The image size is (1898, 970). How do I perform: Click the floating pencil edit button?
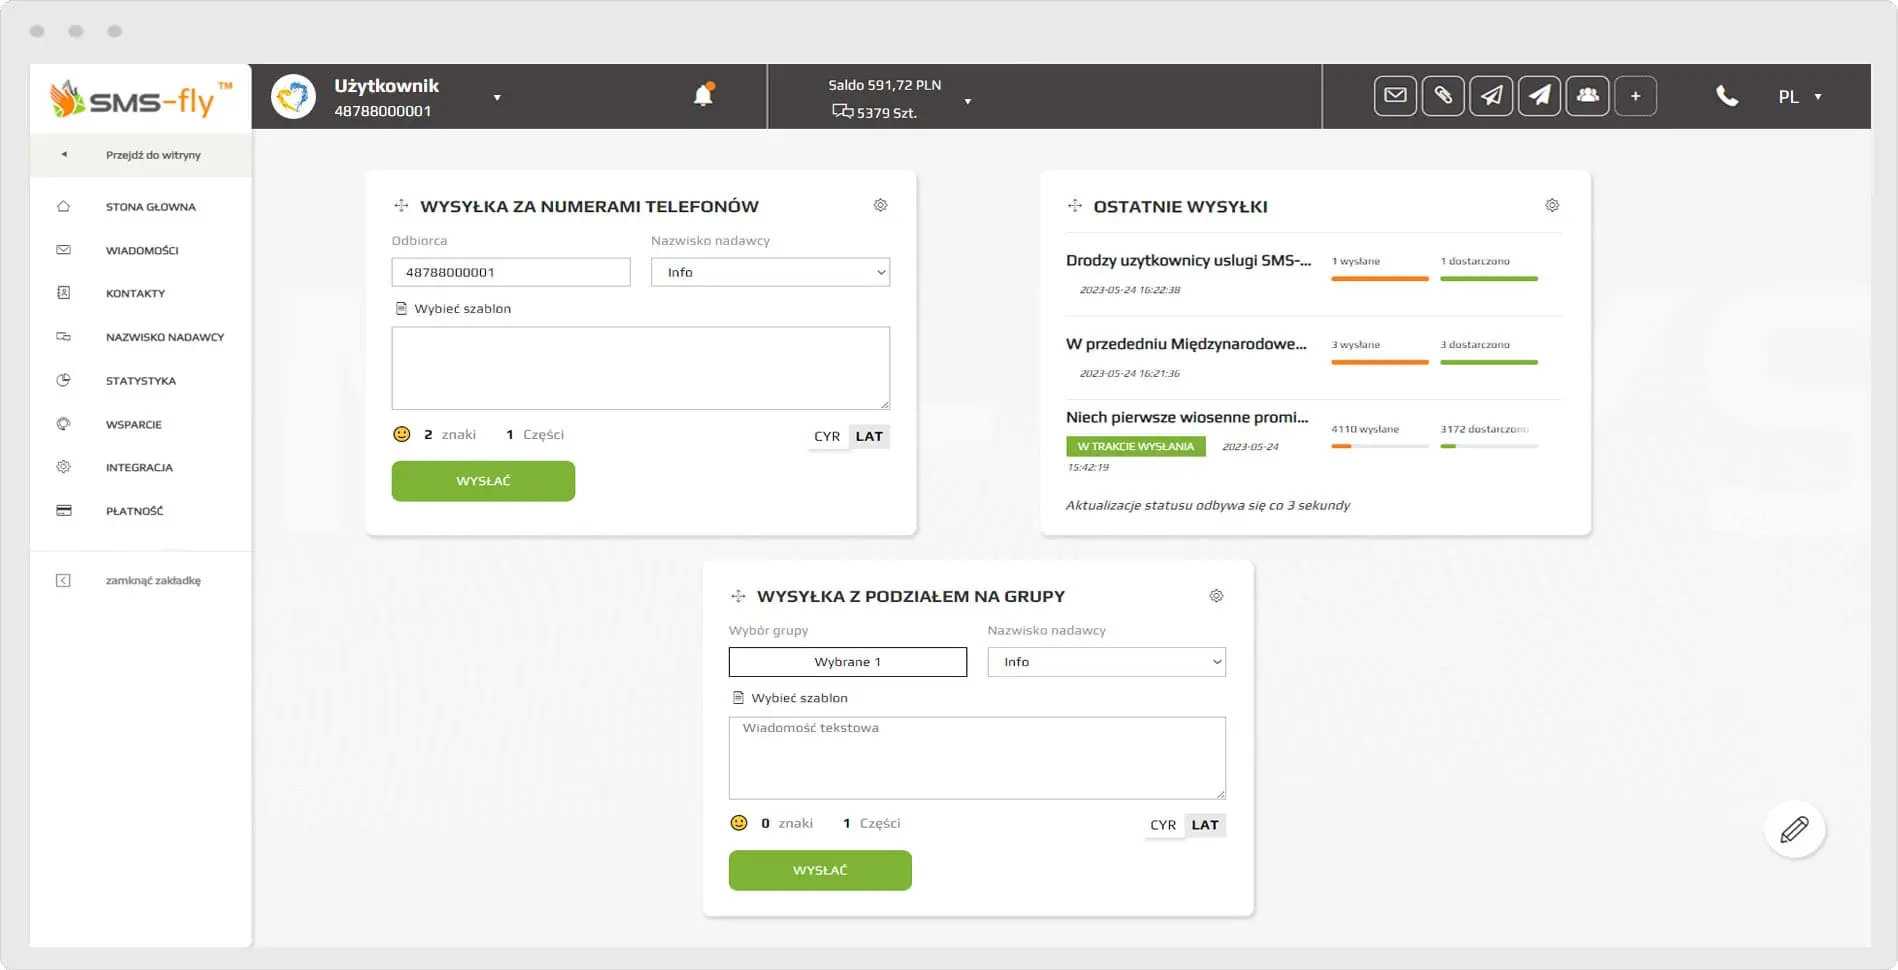point(1794,829)
